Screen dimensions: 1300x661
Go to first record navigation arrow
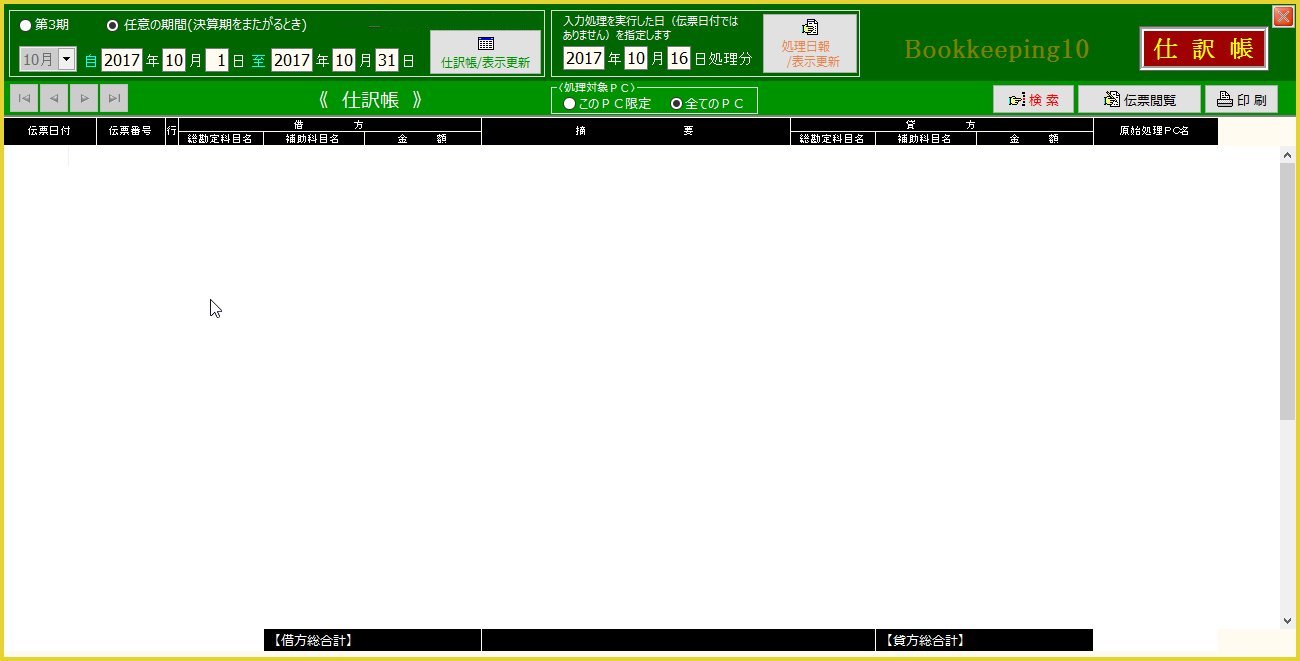24,98
